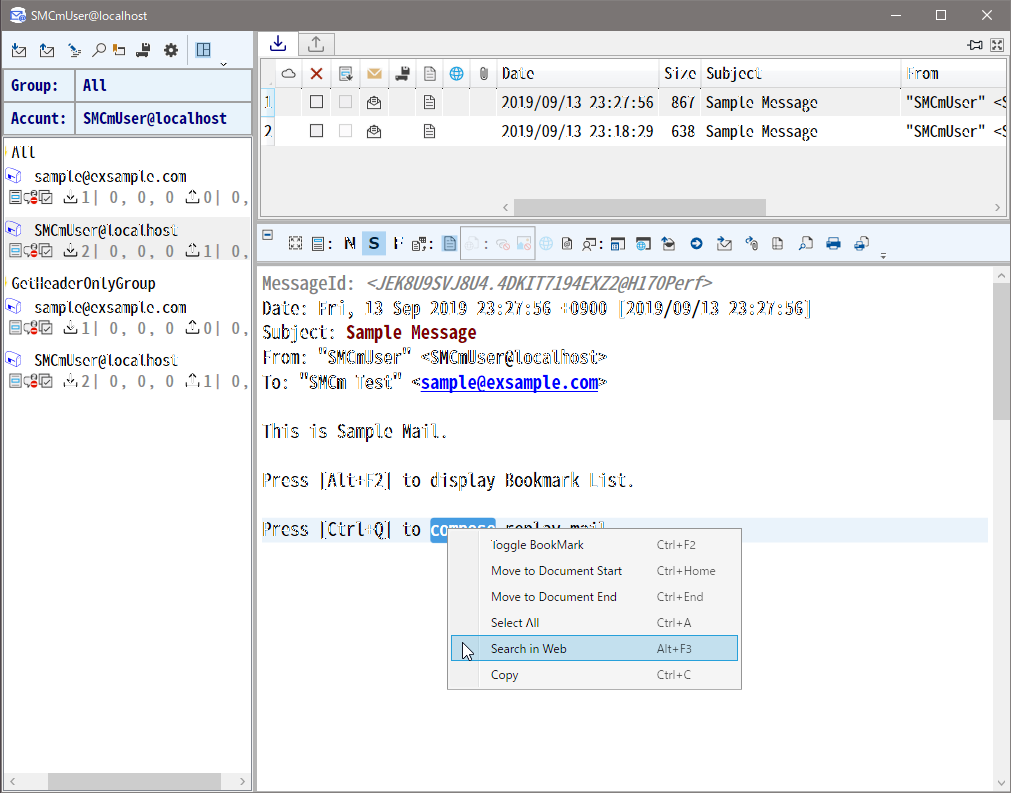
Task: Click the send mail envelope icon
Action: coord(46,50)
